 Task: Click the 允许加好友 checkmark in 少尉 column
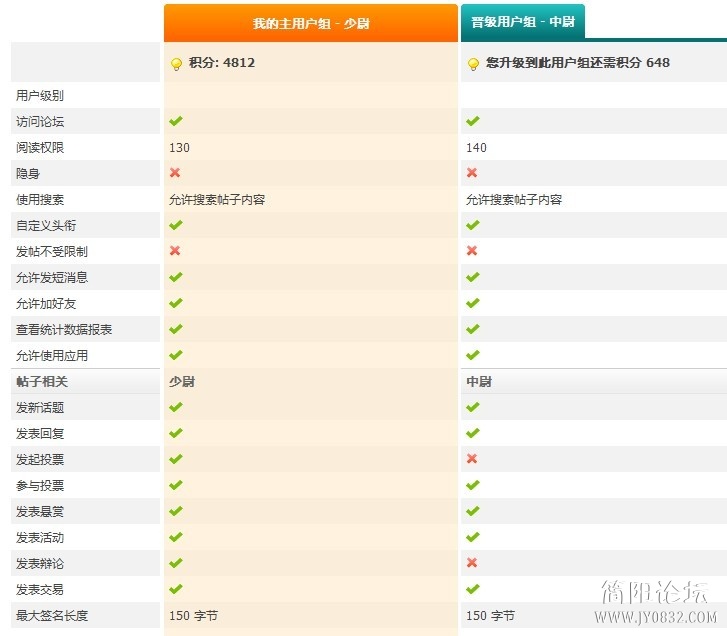[x=176, y=303]
